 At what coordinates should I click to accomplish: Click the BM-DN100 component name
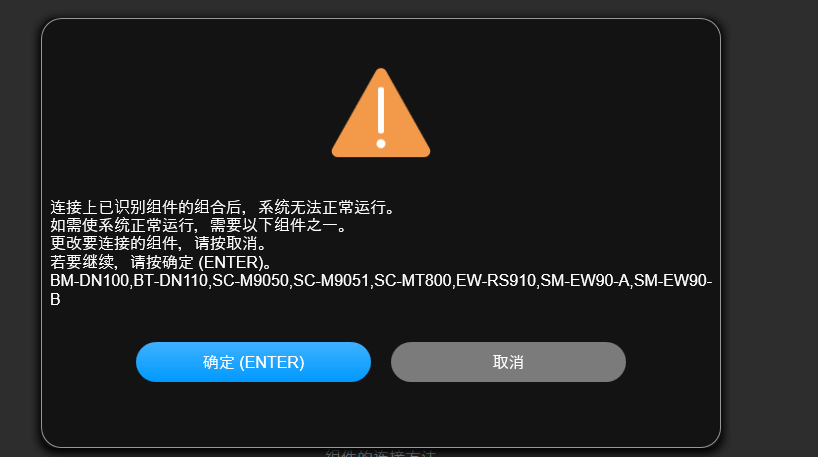(x=89, y=281)
